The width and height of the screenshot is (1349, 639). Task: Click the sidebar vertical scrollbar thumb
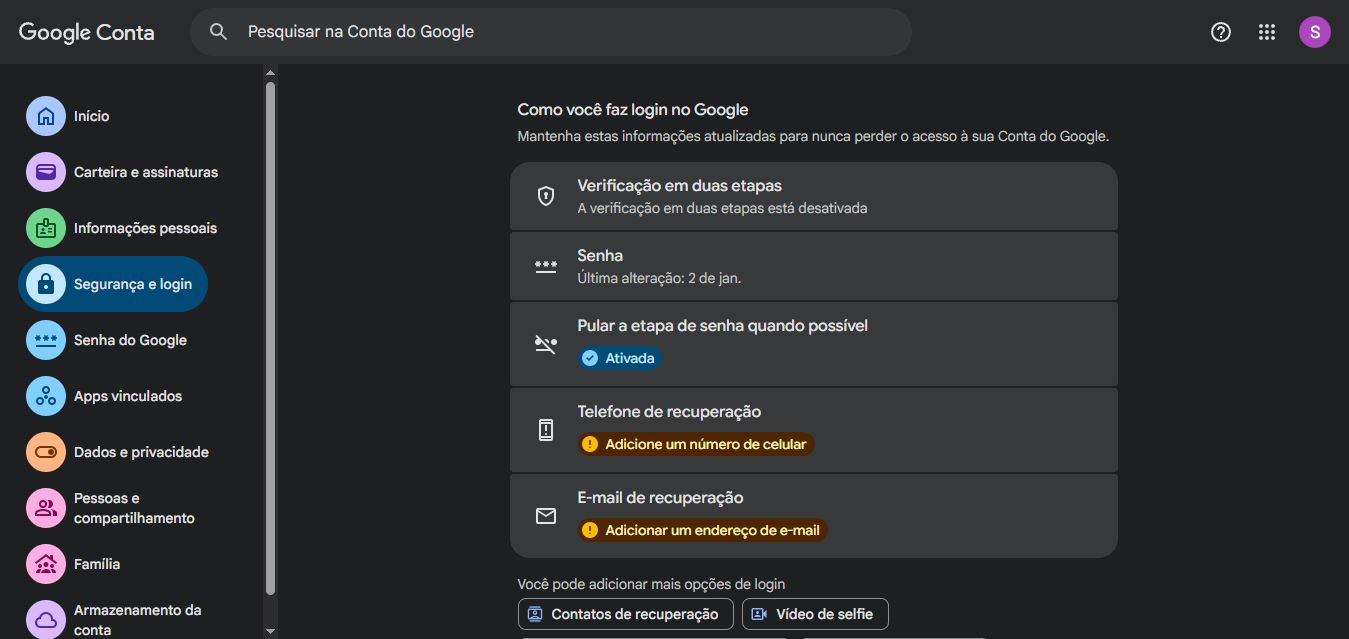[x=270, y=338]
